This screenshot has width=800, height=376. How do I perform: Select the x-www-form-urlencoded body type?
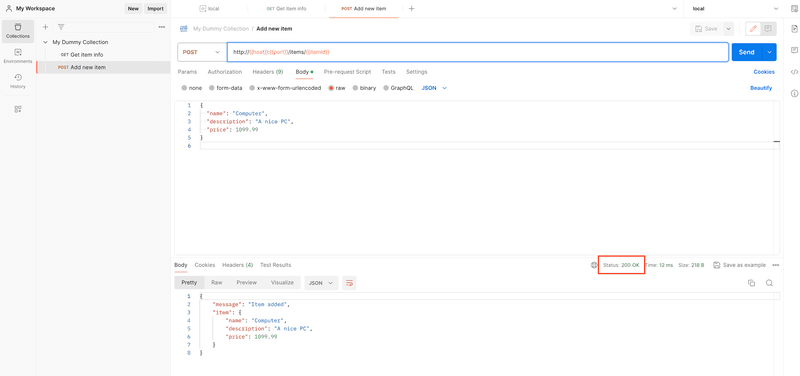tap(285, 88)
